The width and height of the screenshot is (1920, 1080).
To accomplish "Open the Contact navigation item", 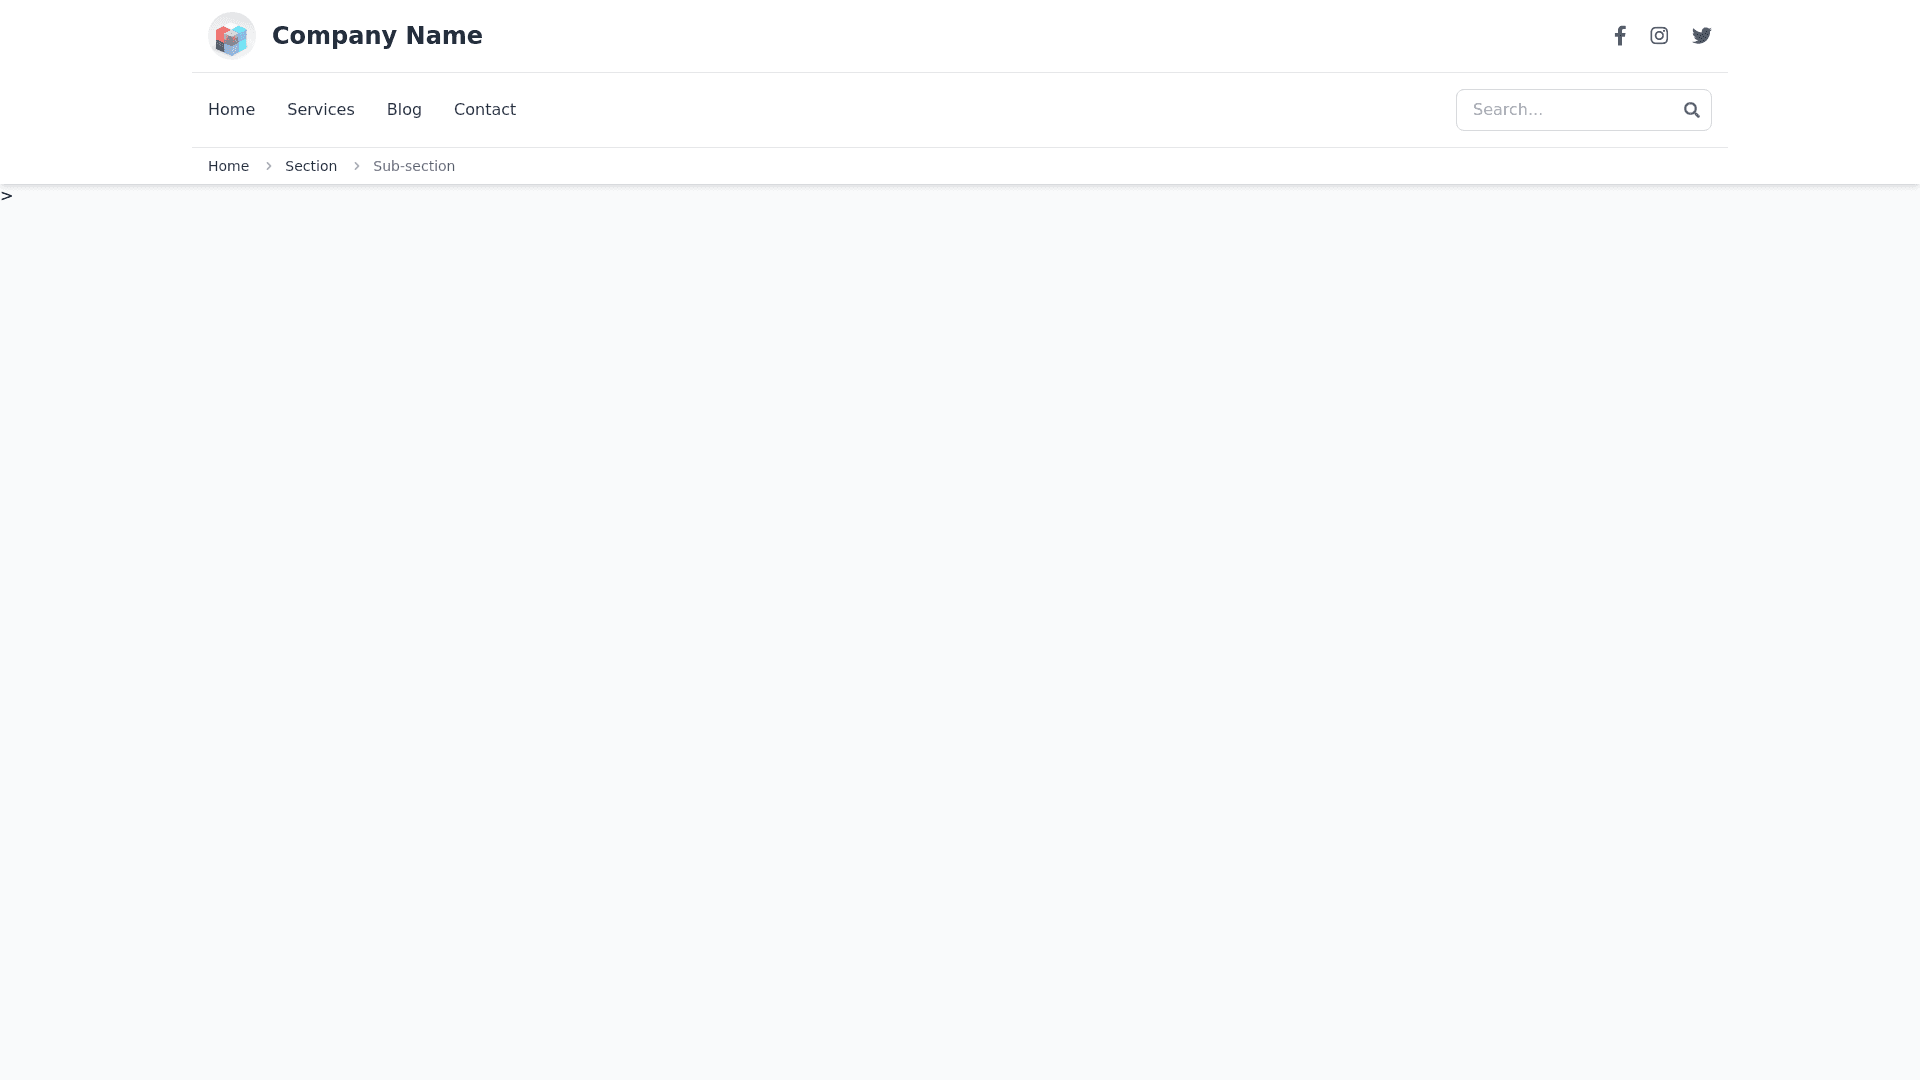I will (x=484, y=110).
